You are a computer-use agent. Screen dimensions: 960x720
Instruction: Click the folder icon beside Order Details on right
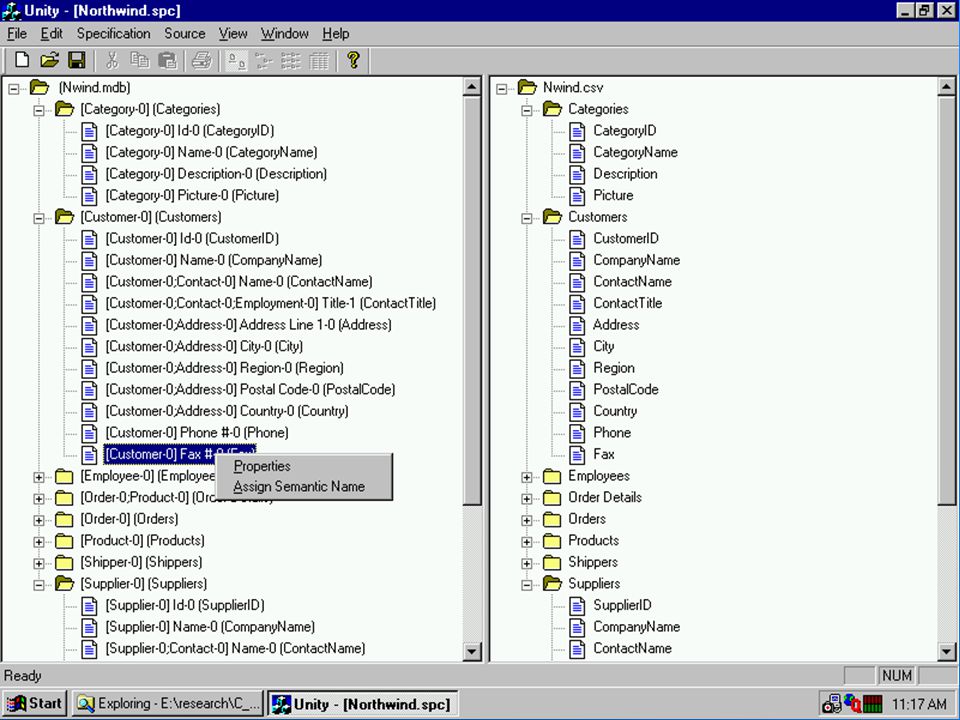pos(552,498)
